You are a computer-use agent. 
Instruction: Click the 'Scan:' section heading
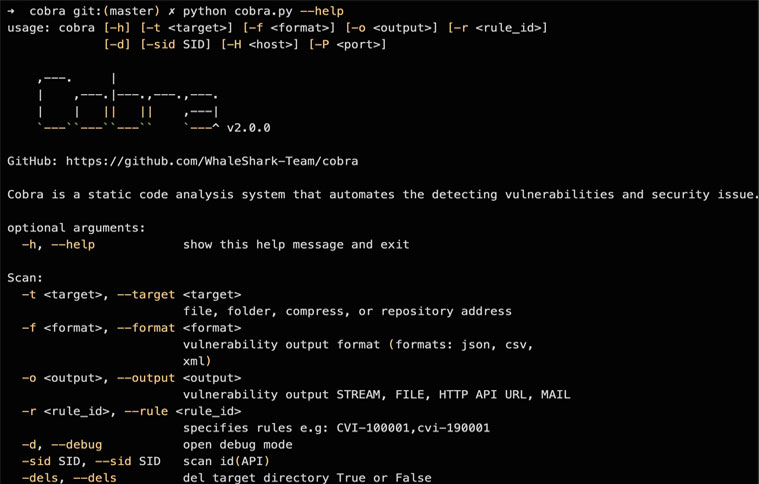pyautogui.click(x=25, y=278)
